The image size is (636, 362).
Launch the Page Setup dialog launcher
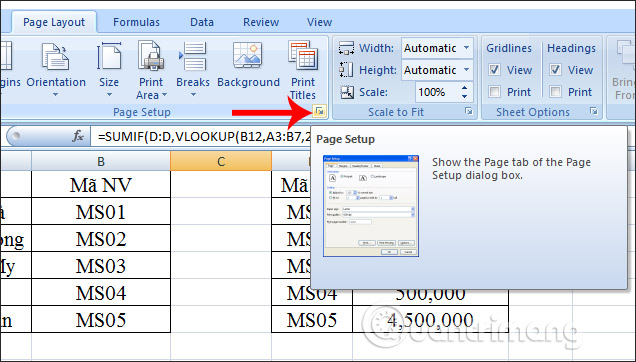[x=320, y=111]
